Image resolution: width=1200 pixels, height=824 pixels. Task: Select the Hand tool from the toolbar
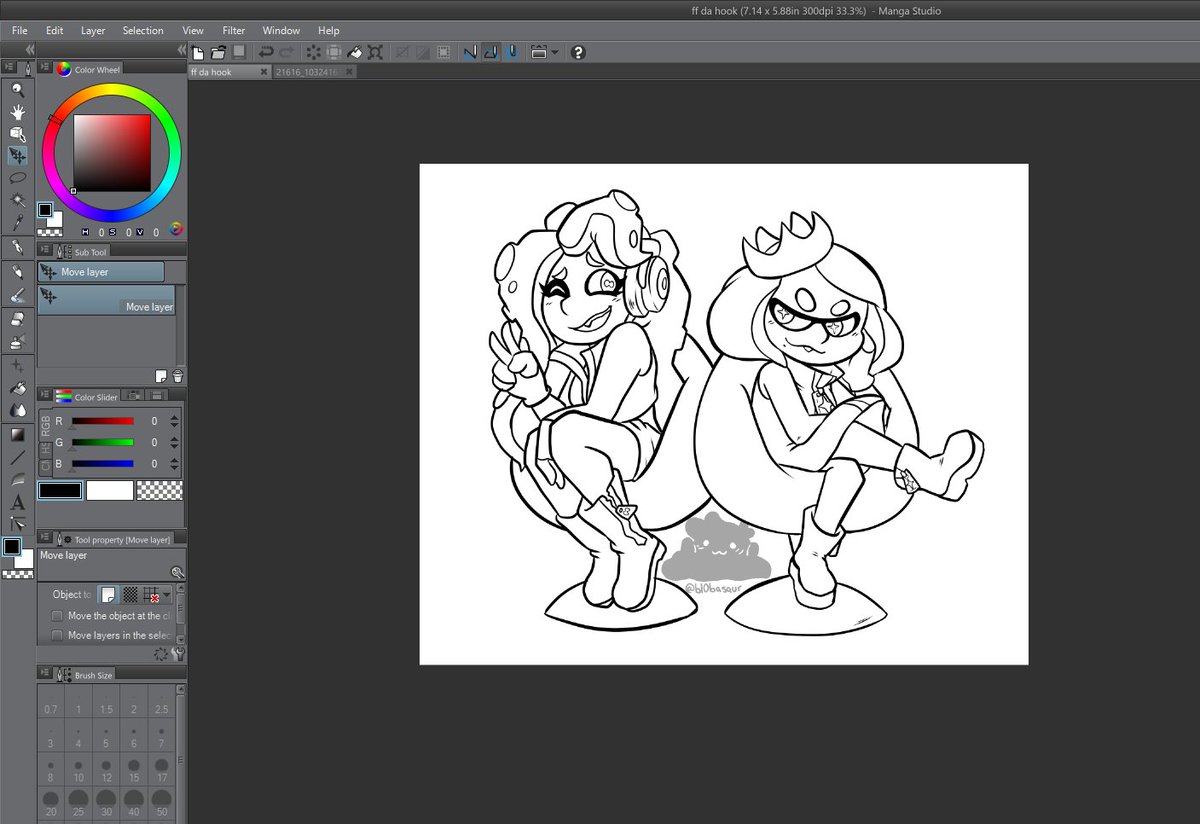tap(17, 111)
